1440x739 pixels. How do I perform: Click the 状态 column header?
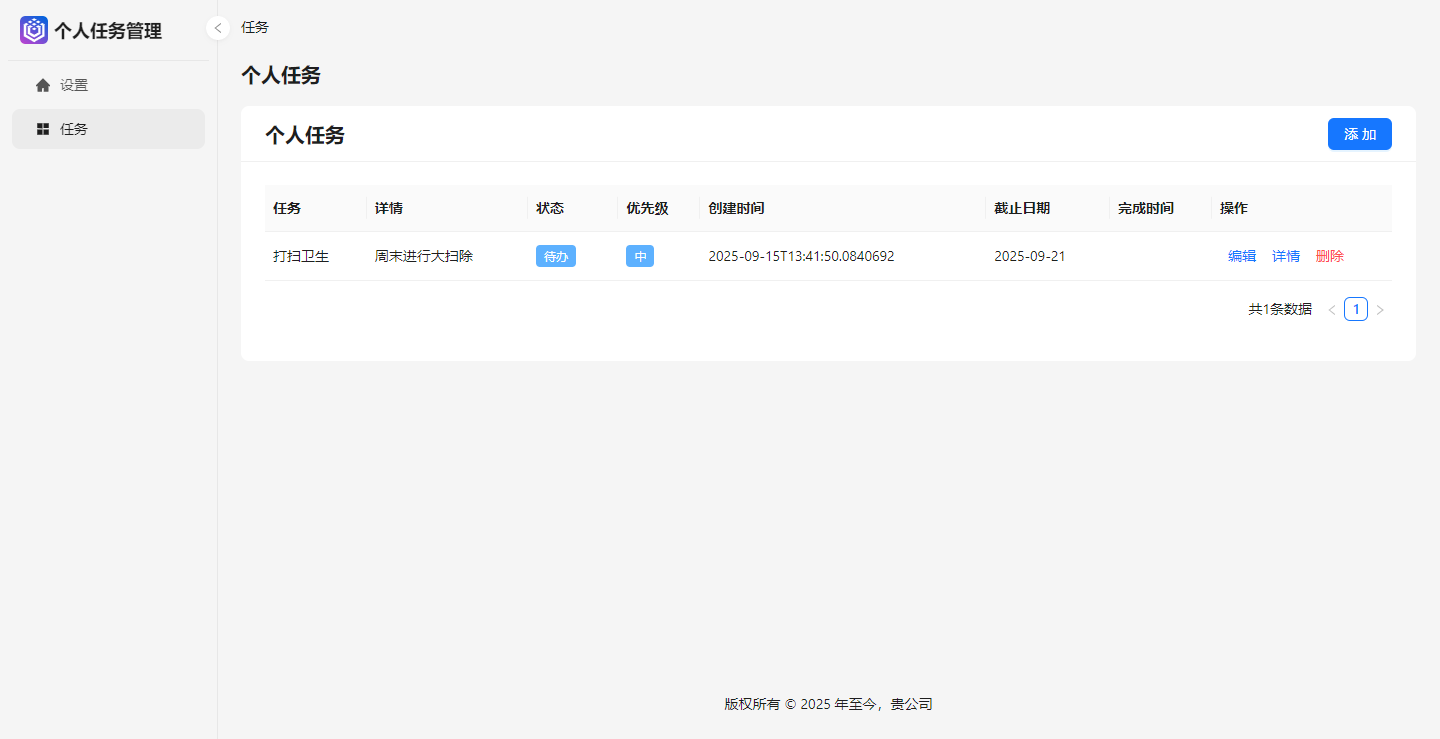tap(548, 208)
